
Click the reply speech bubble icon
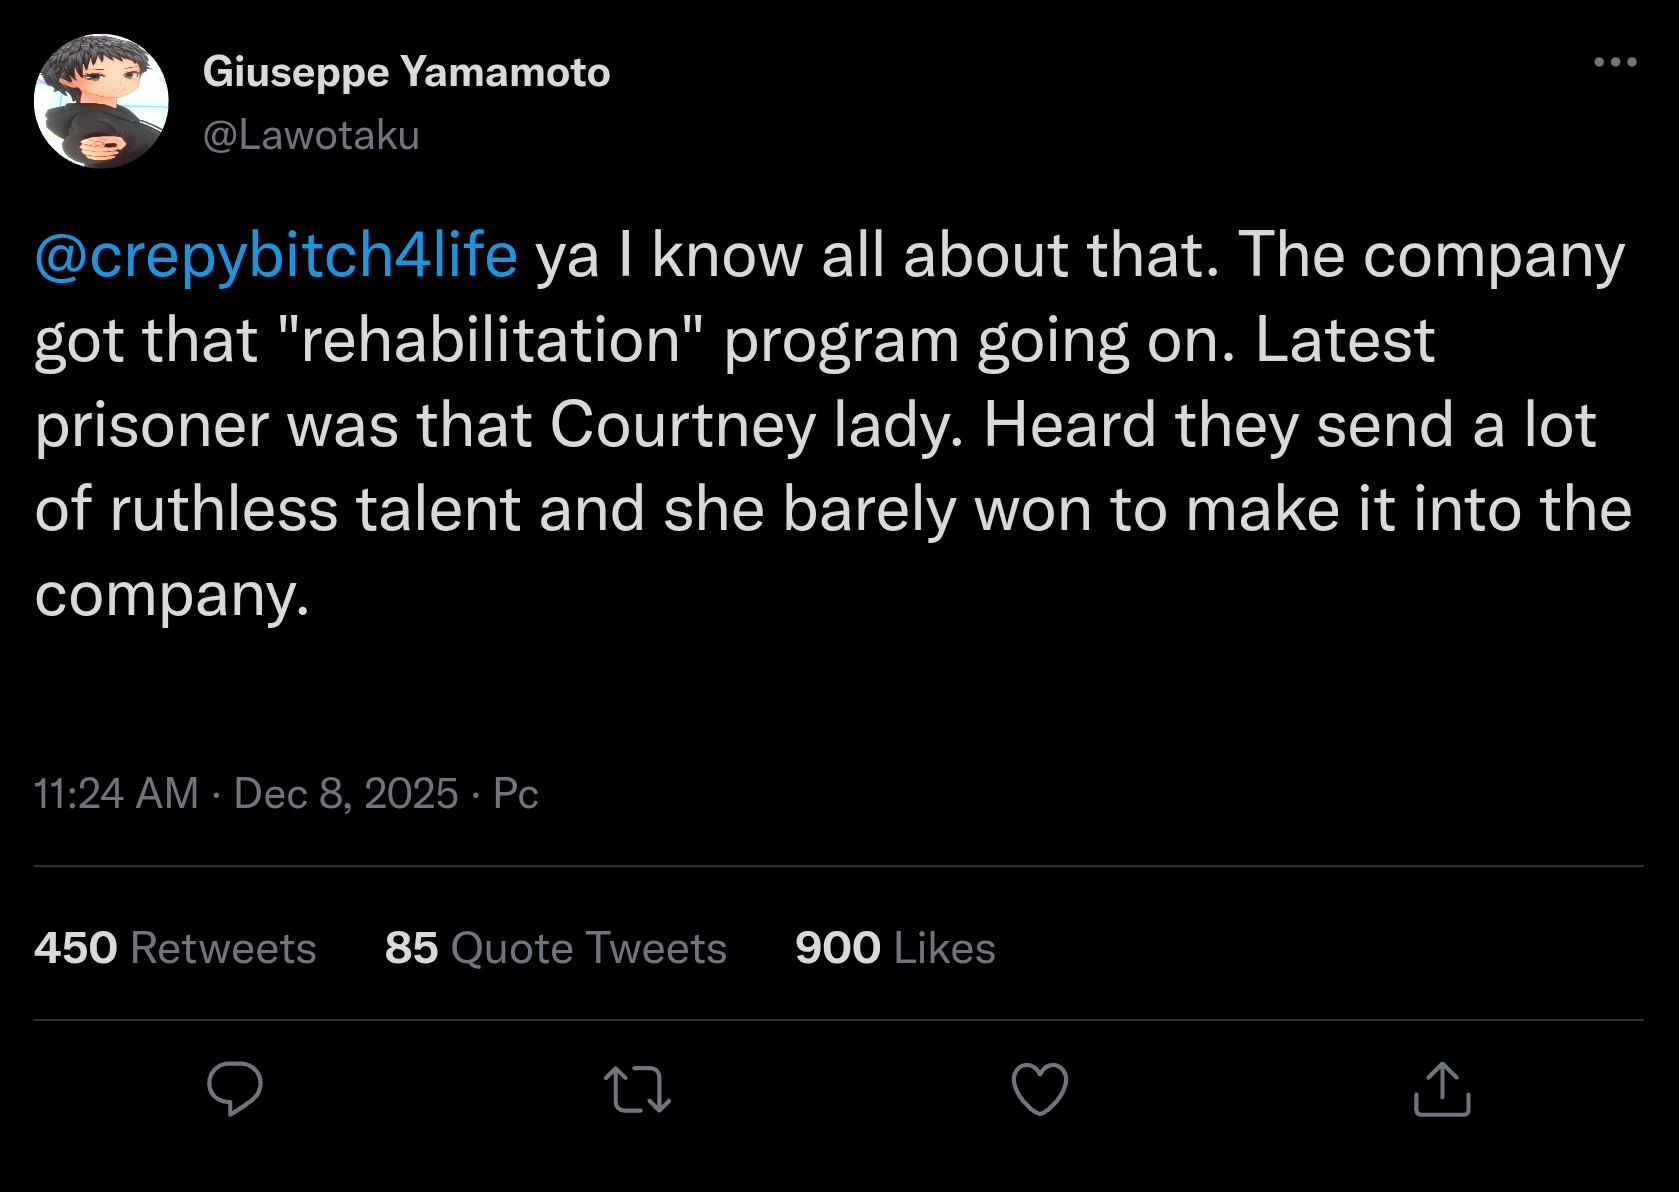point(235,1088)
